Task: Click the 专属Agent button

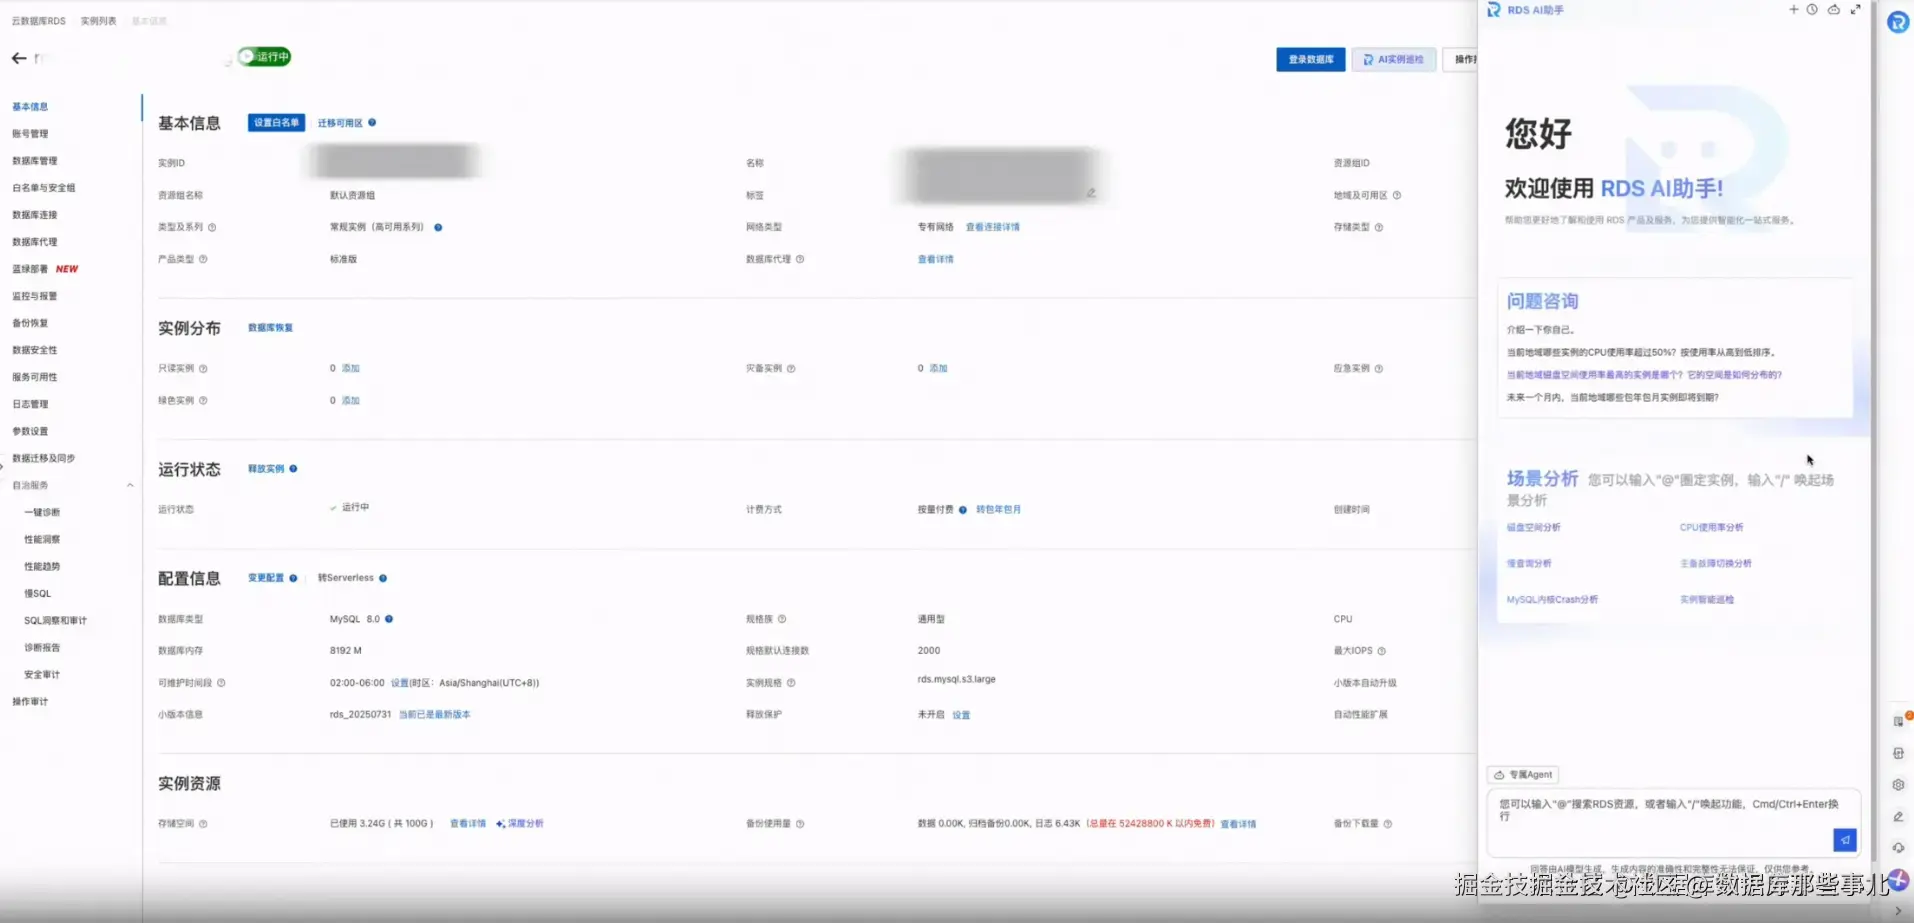Action: [1523, 774]
